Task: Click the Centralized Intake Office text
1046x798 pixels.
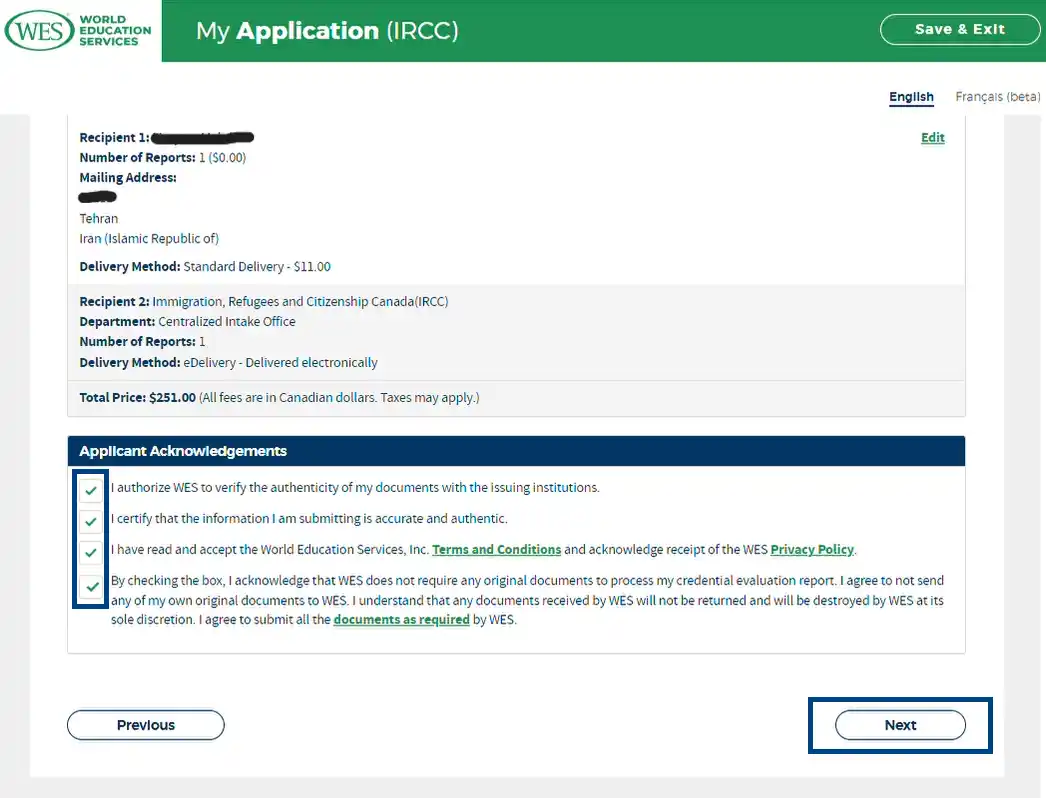Action: click(227, 322)
